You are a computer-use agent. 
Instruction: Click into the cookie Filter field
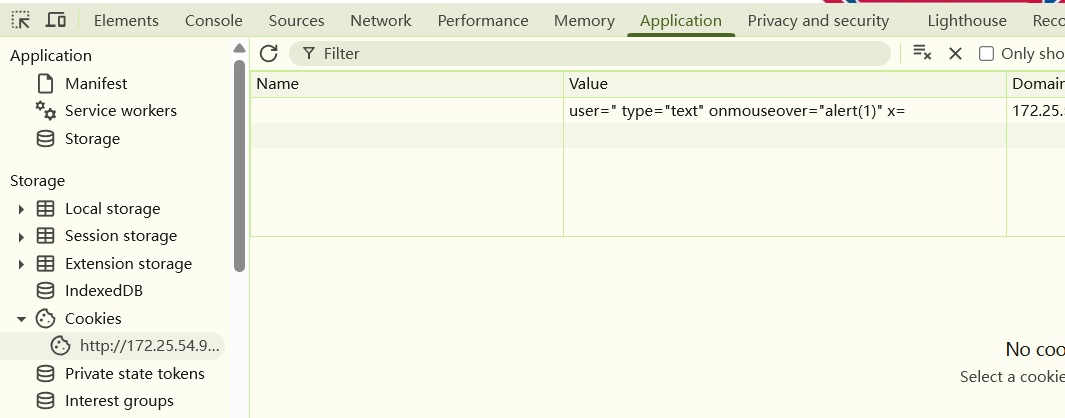pos(600,53)
